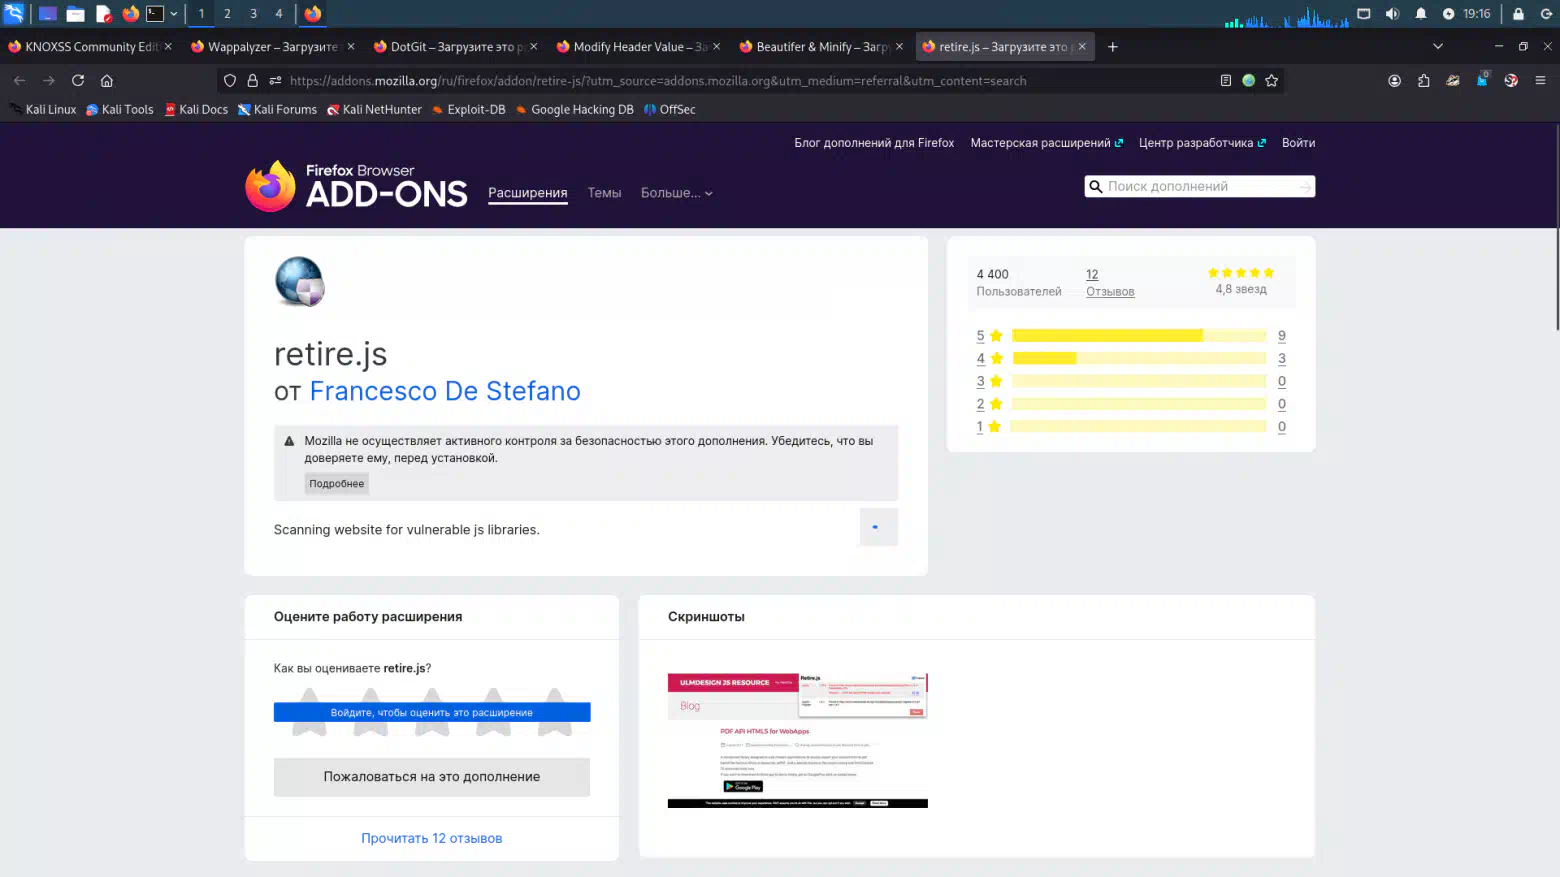The width and height of the screenshot is (1560, 877).
Task: Switch to the DotGit tab
Action: pos(456,47)
